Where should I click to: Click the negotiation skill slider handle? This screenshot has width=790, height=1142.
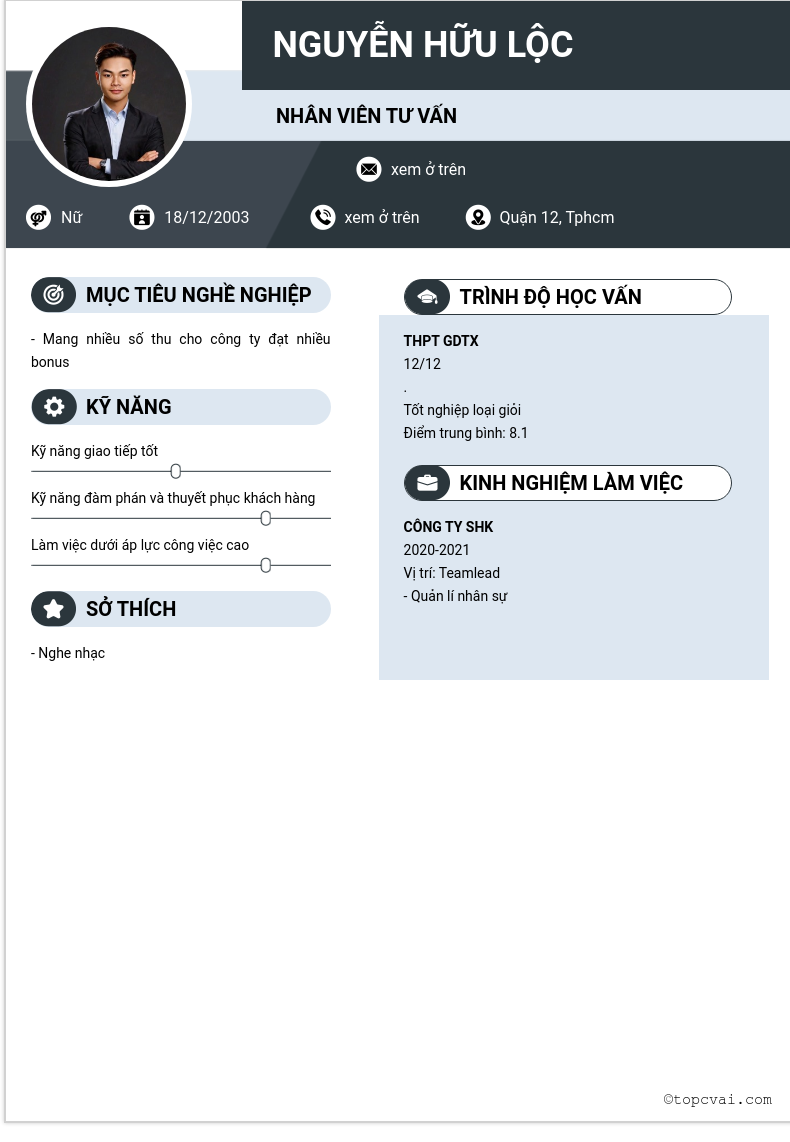coord(266,518)
